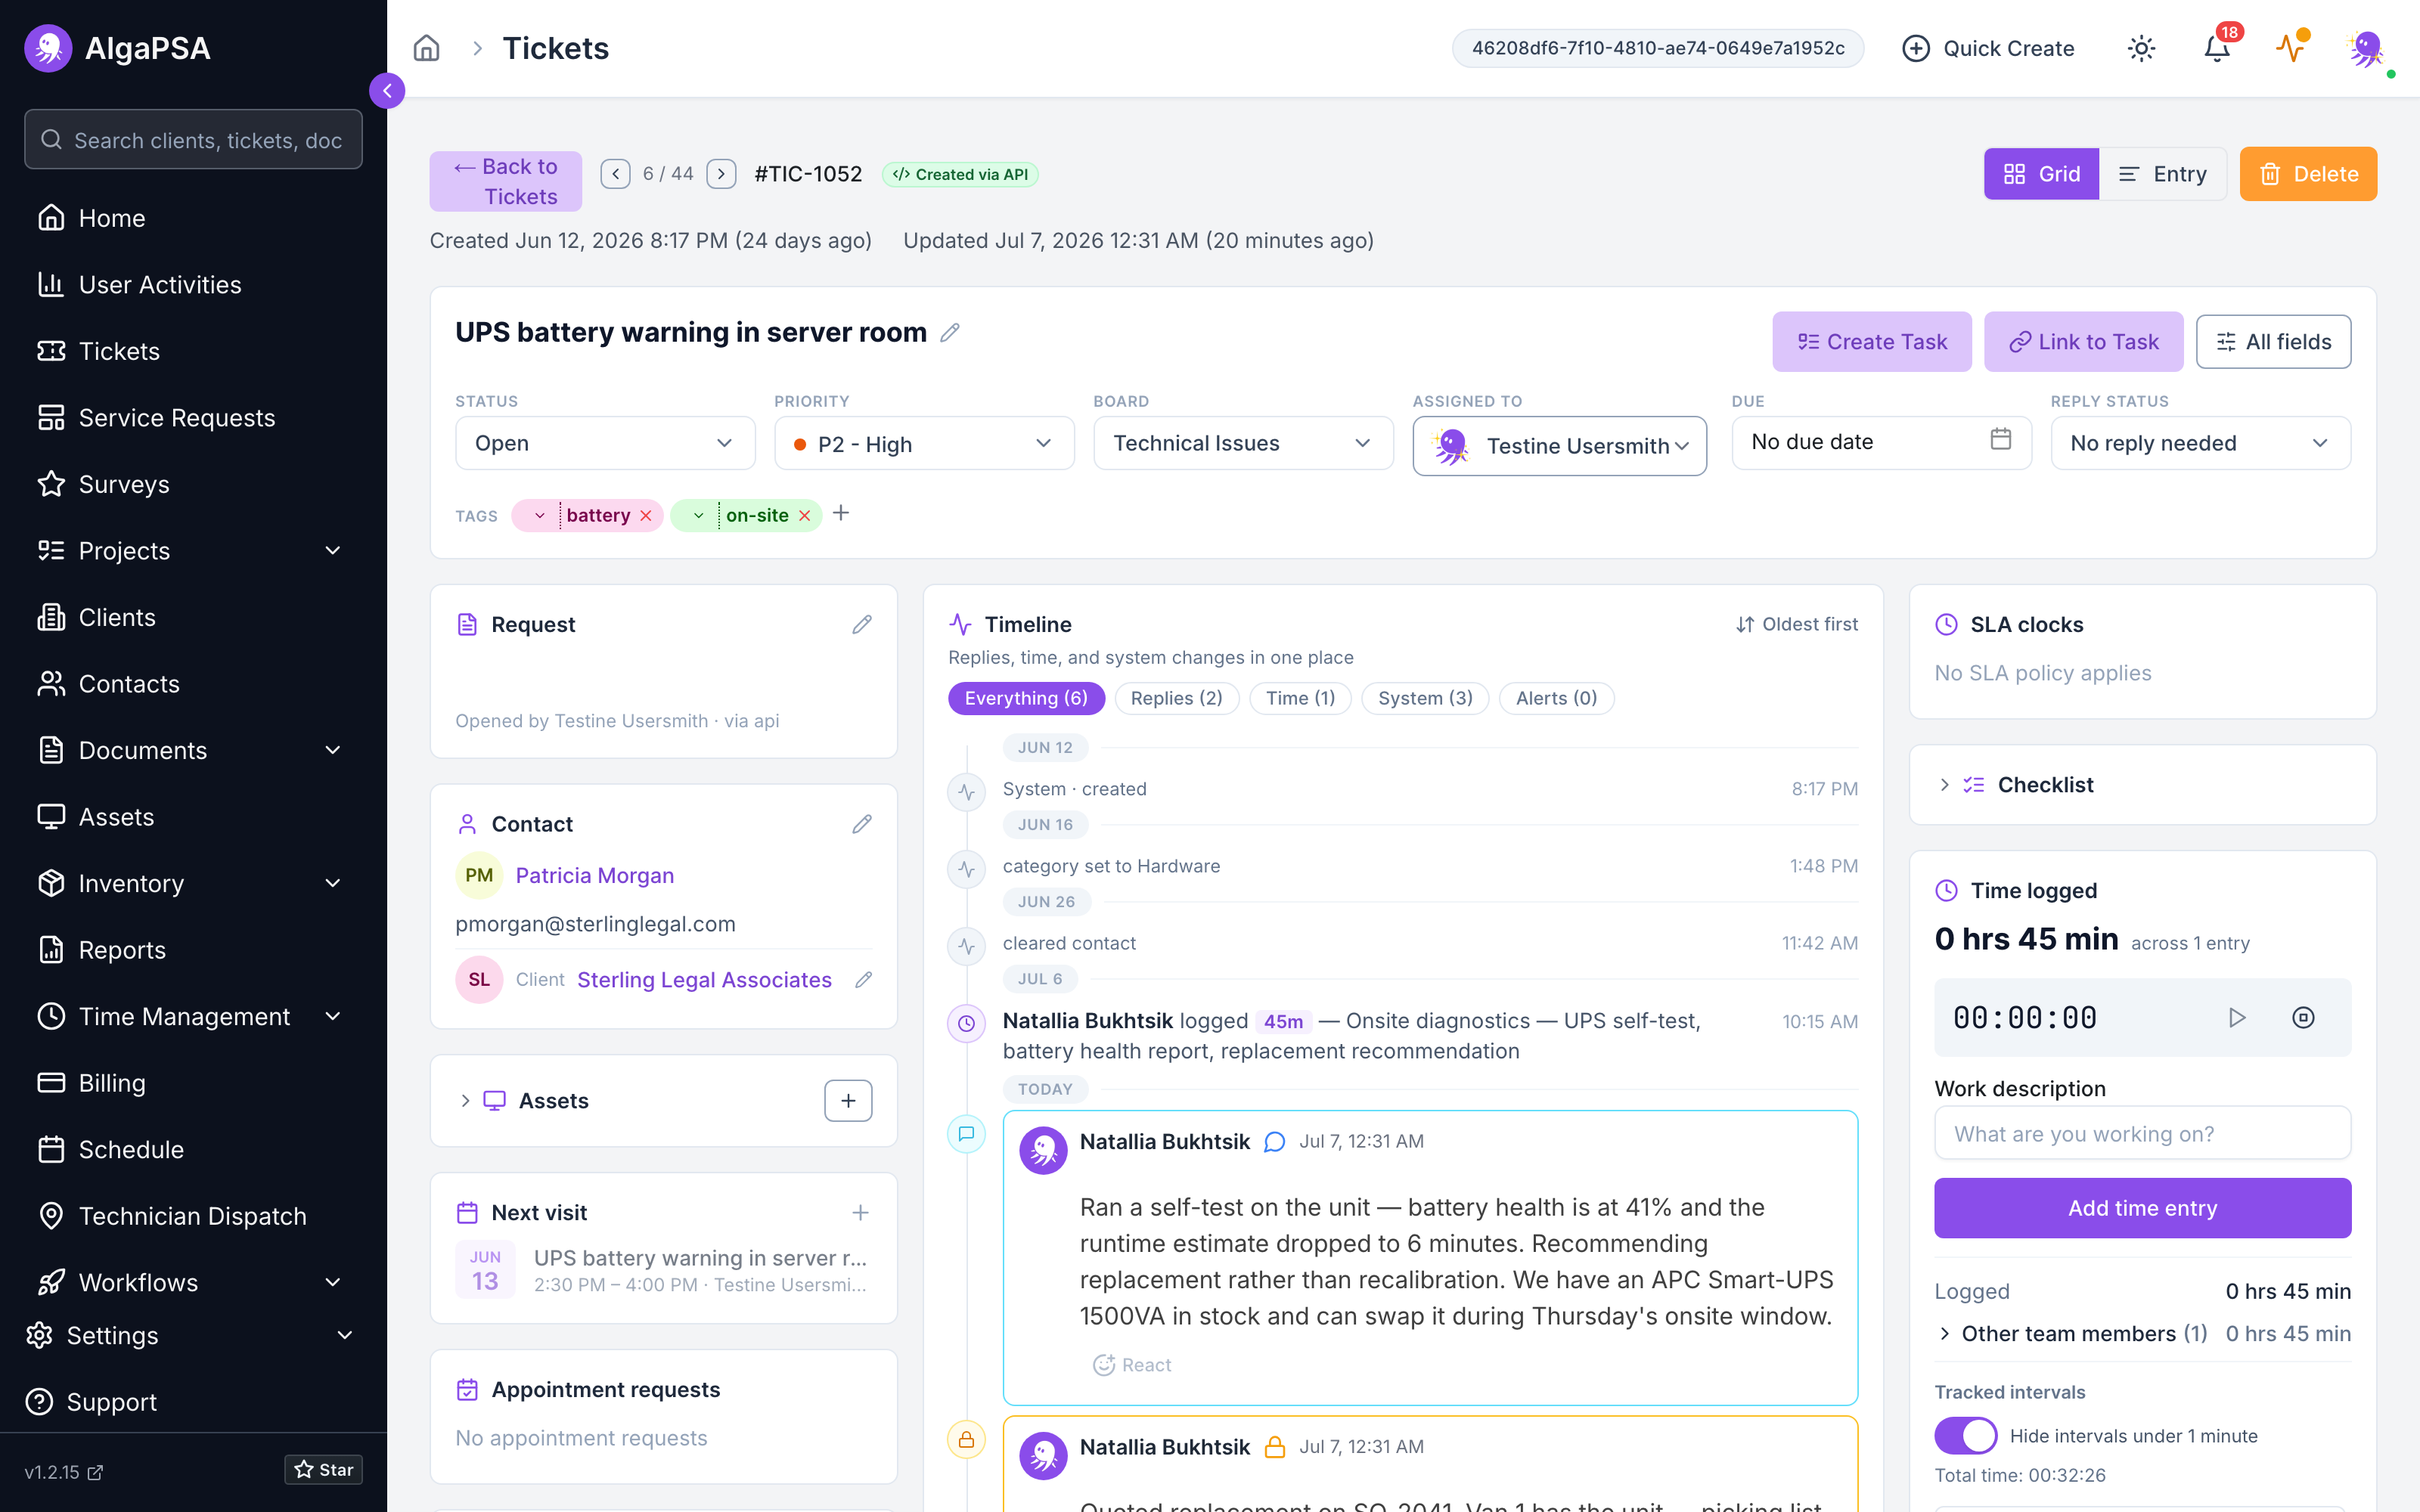Click the Work description input field
This screenshot has width=2420, height=1512.
click(x=2142, y=1133)
